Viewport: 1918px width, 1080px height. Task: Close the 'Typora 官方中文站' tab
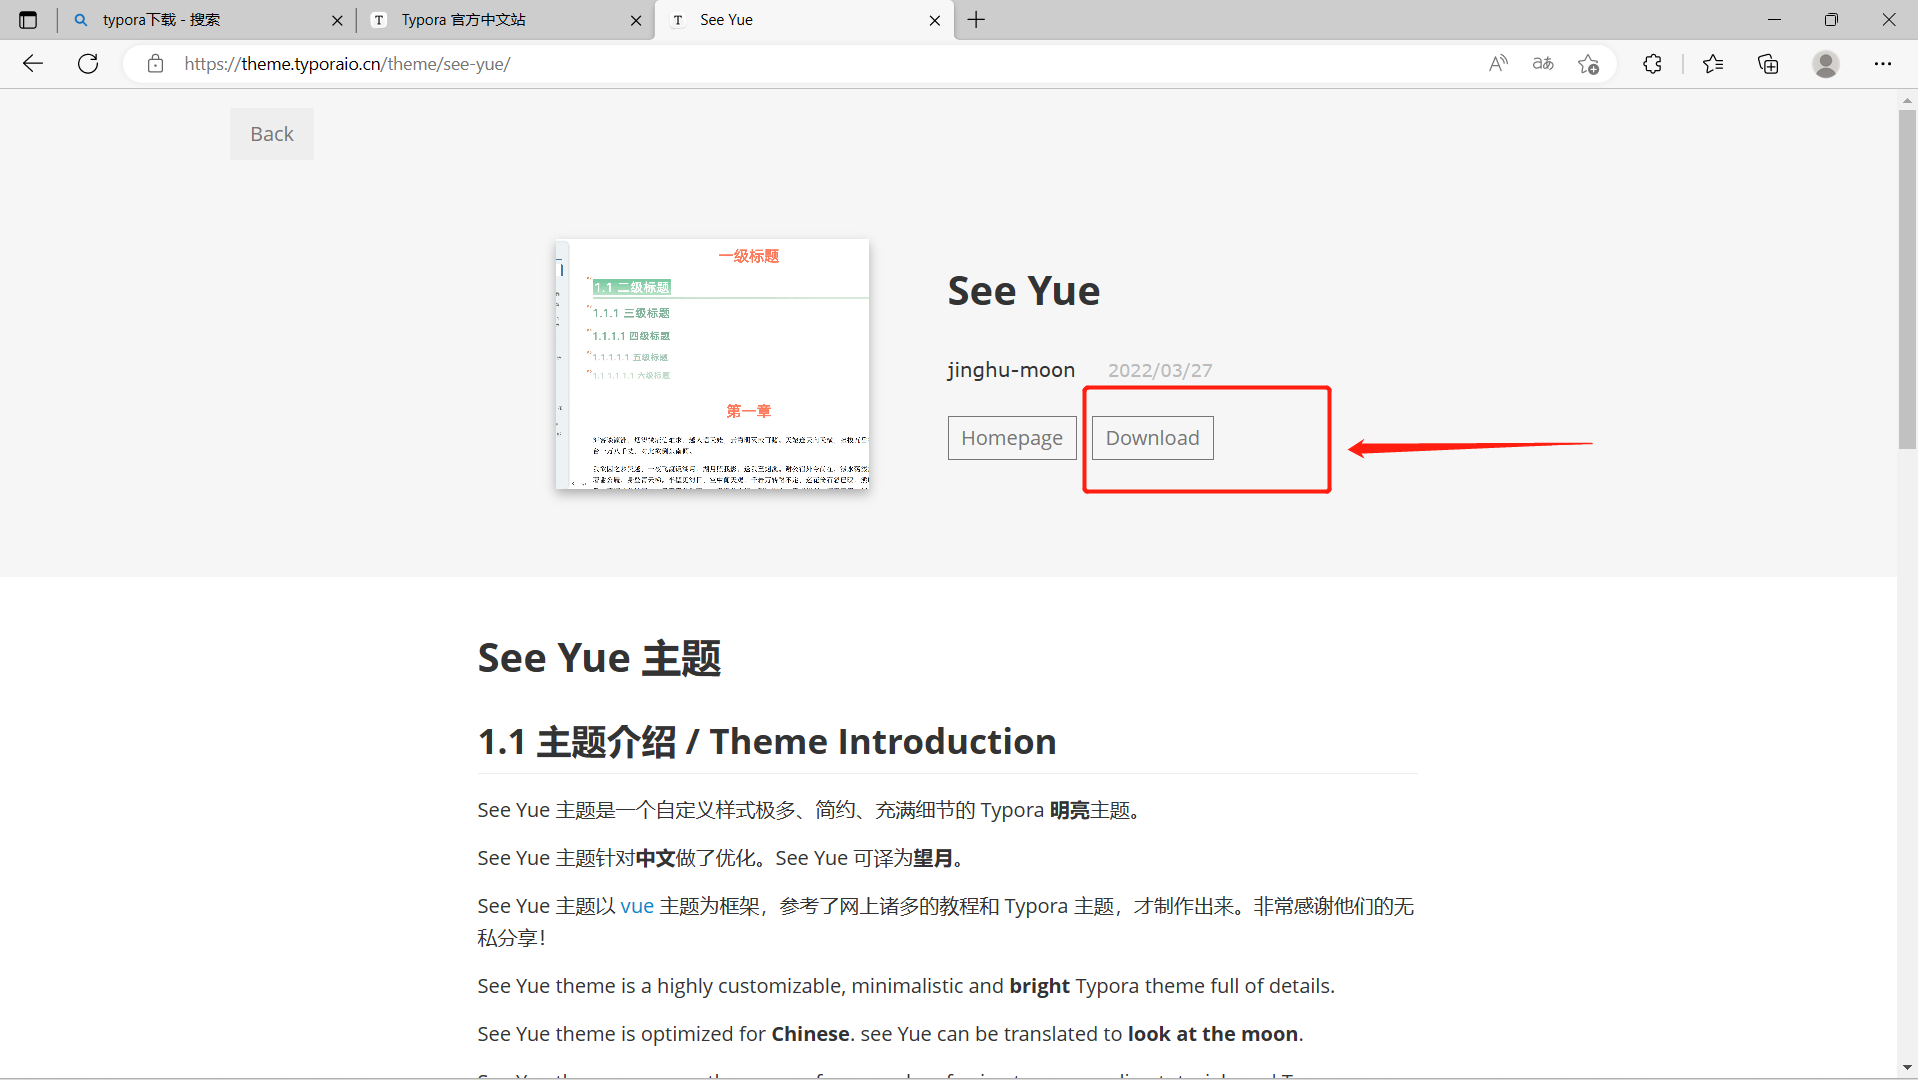[636, 20]
